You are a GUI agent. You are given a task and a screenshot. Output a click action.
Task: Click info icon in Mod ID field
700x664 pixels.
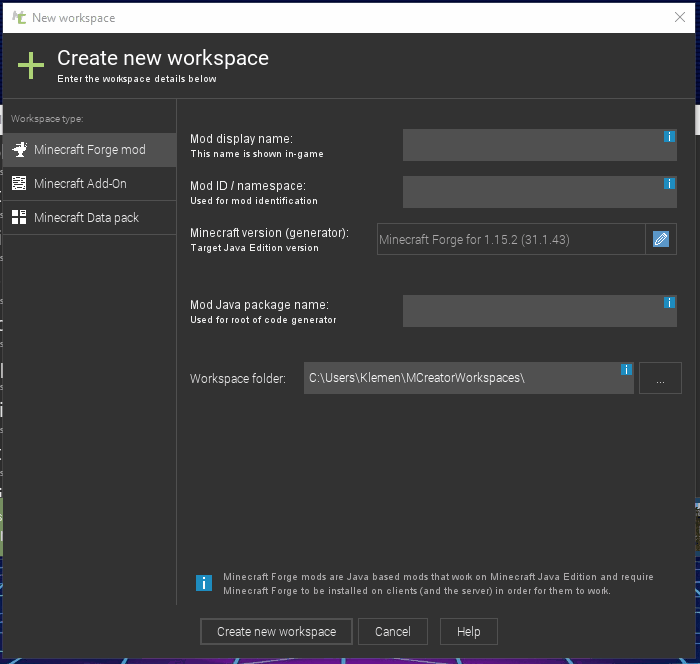tap(669, 184)
